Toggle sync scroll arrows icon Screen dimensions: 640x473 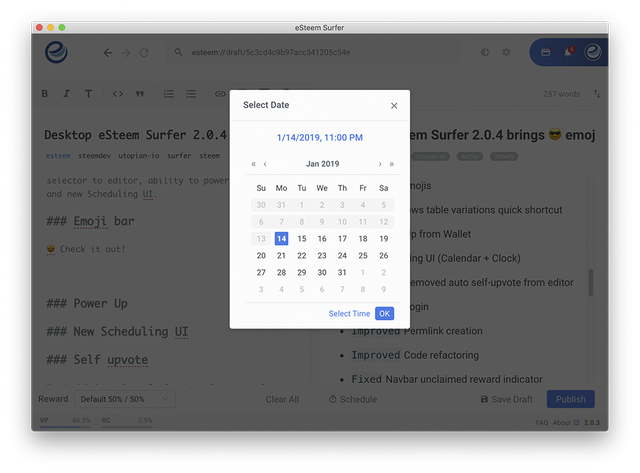[597, 94]
